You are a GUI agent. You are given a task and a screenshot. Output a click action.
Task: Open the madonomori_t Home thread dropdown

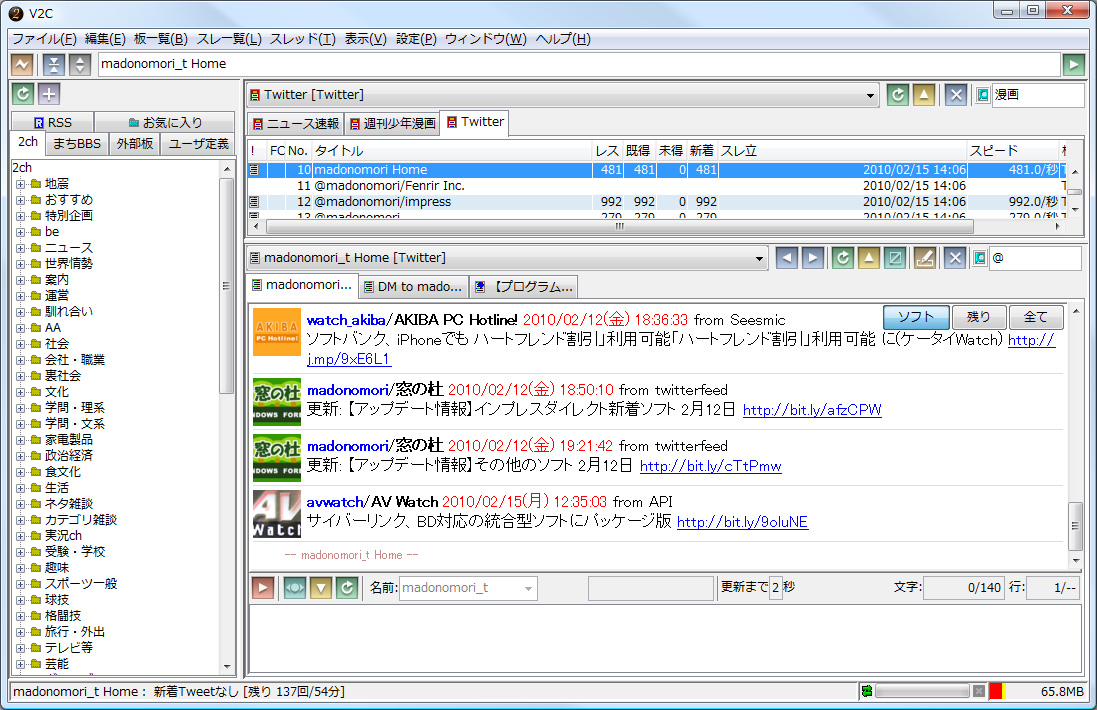(x=500, y=257)
